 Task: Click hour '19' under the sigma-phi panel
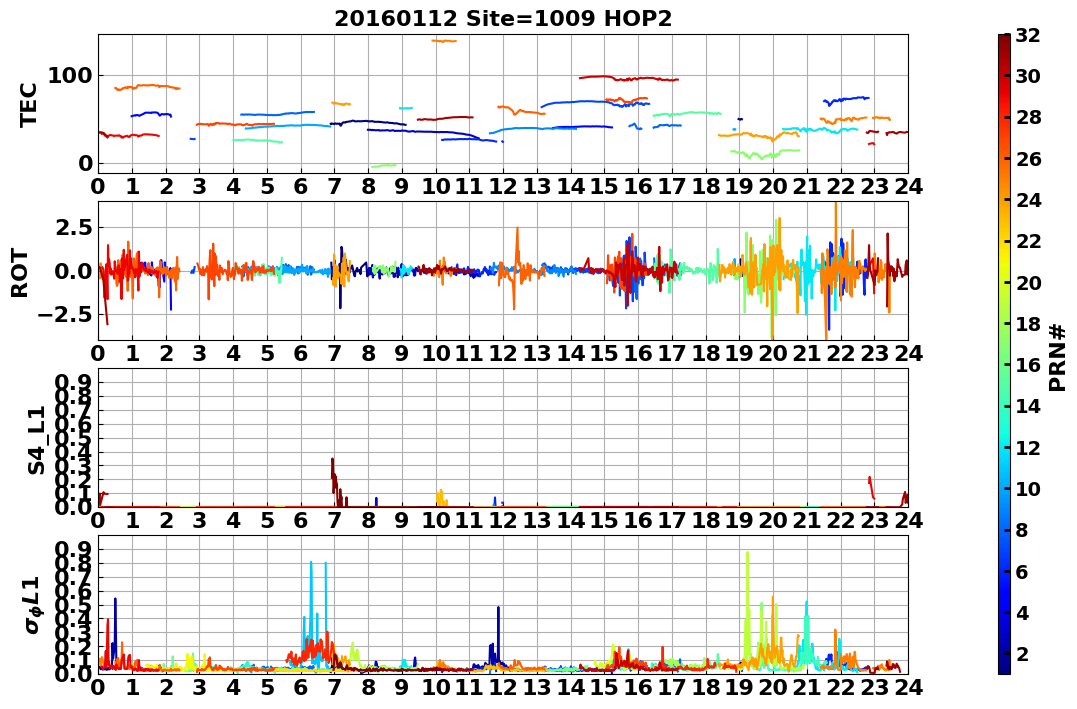click(740, 687)
